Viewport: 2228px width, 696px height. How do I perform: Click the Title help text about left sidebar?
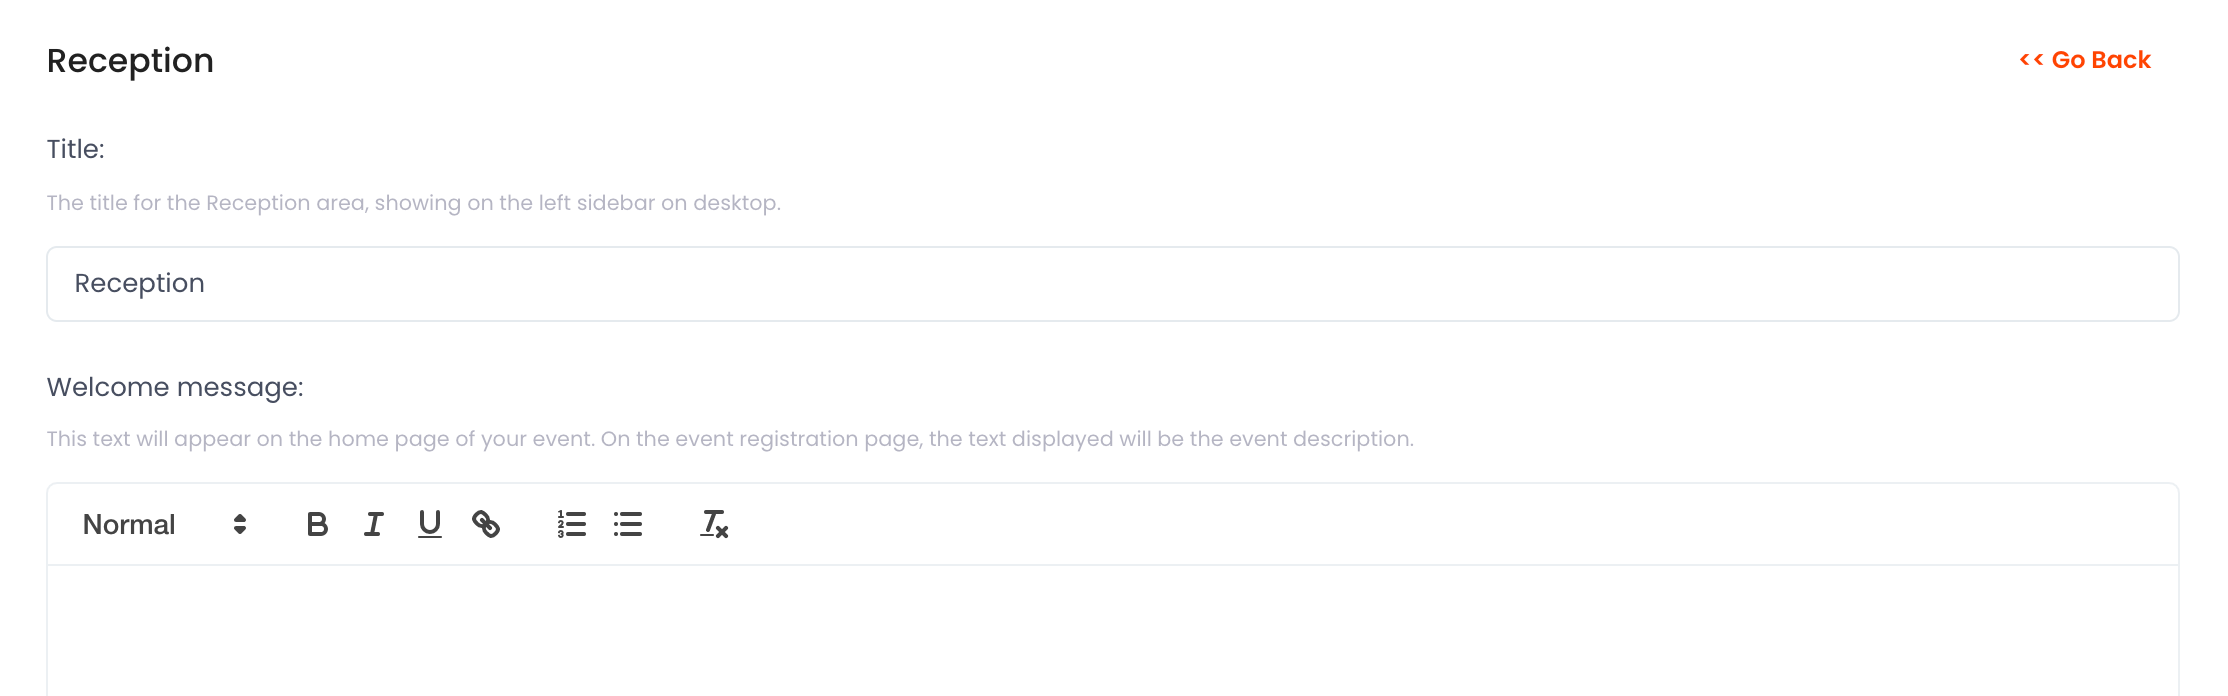(414, 203)
